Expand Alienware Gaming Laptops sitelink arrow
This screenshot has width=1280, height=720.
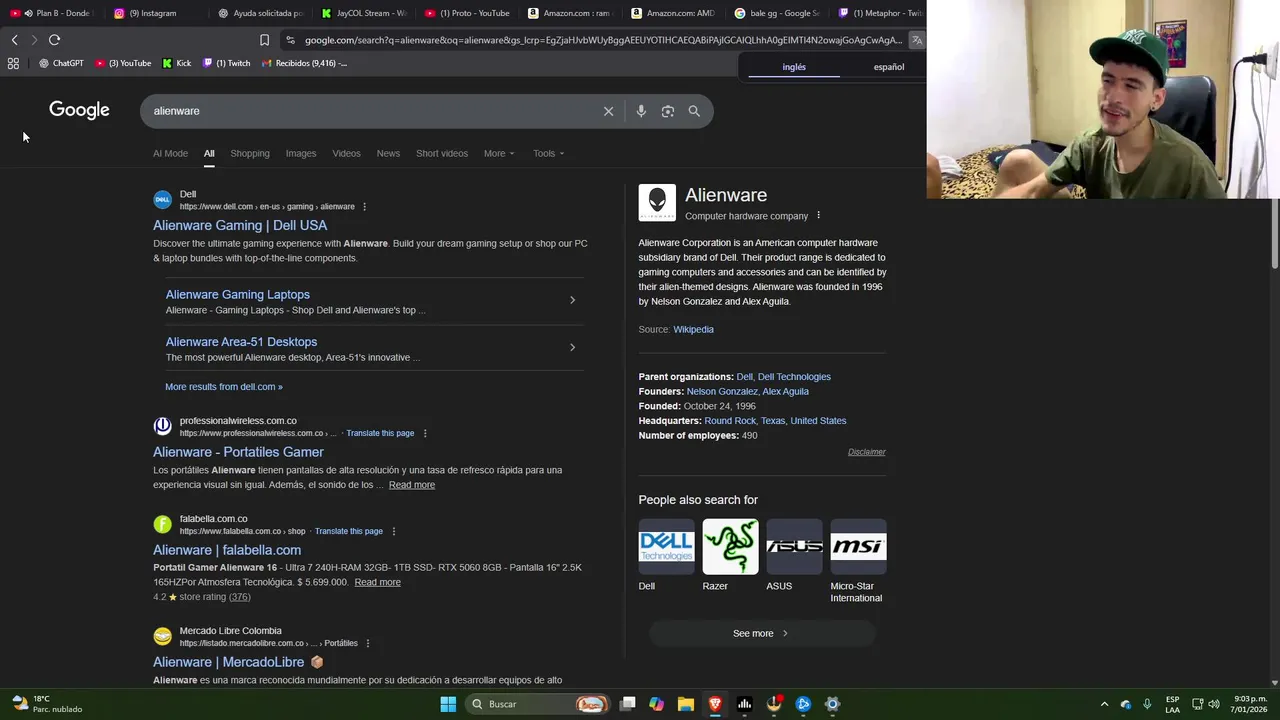(x=572, y=300)
